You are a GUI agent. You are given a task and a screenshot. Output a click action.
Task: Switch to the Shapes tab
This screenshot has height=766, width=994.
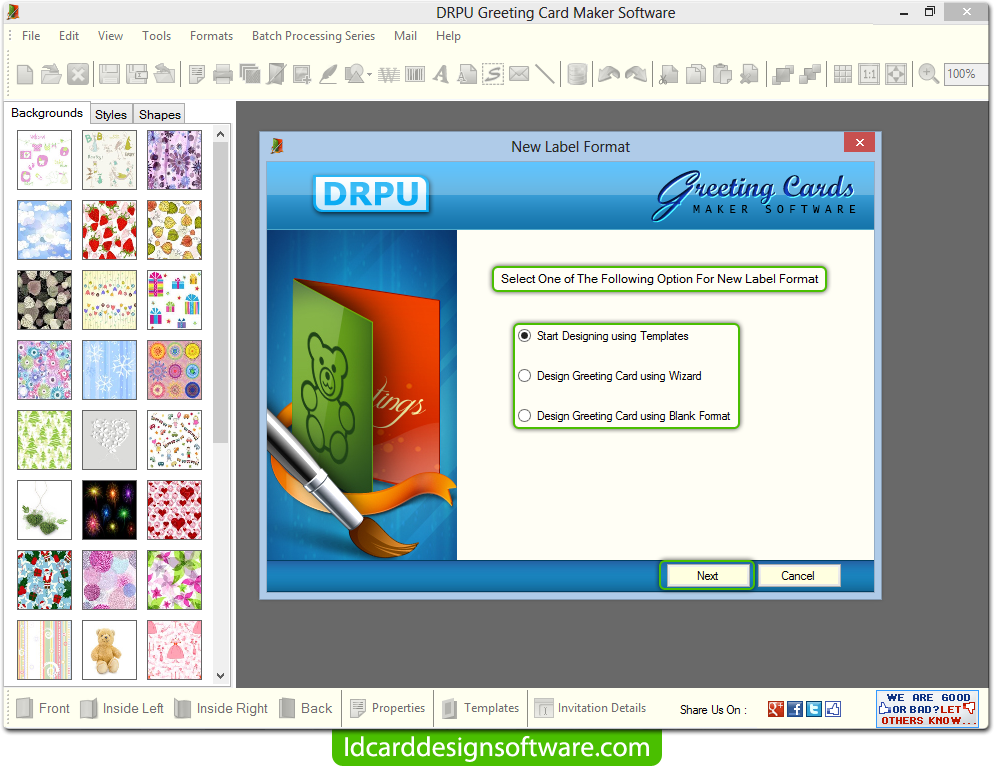[160, 114]
